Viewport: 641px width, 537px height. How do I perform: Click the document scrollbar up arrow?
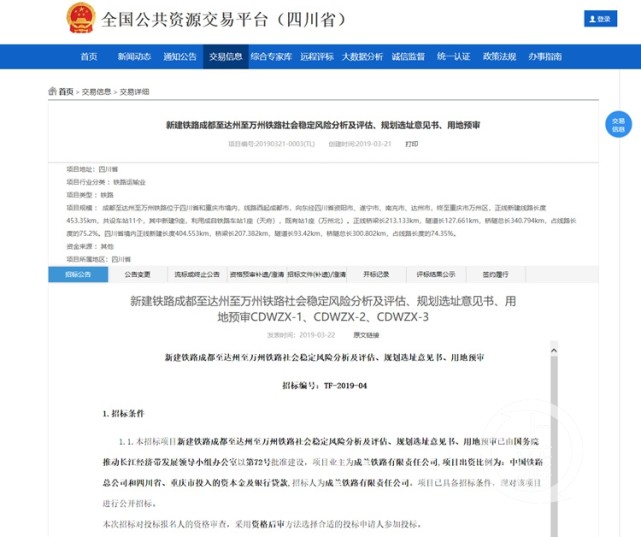click(x=554, y=350)
